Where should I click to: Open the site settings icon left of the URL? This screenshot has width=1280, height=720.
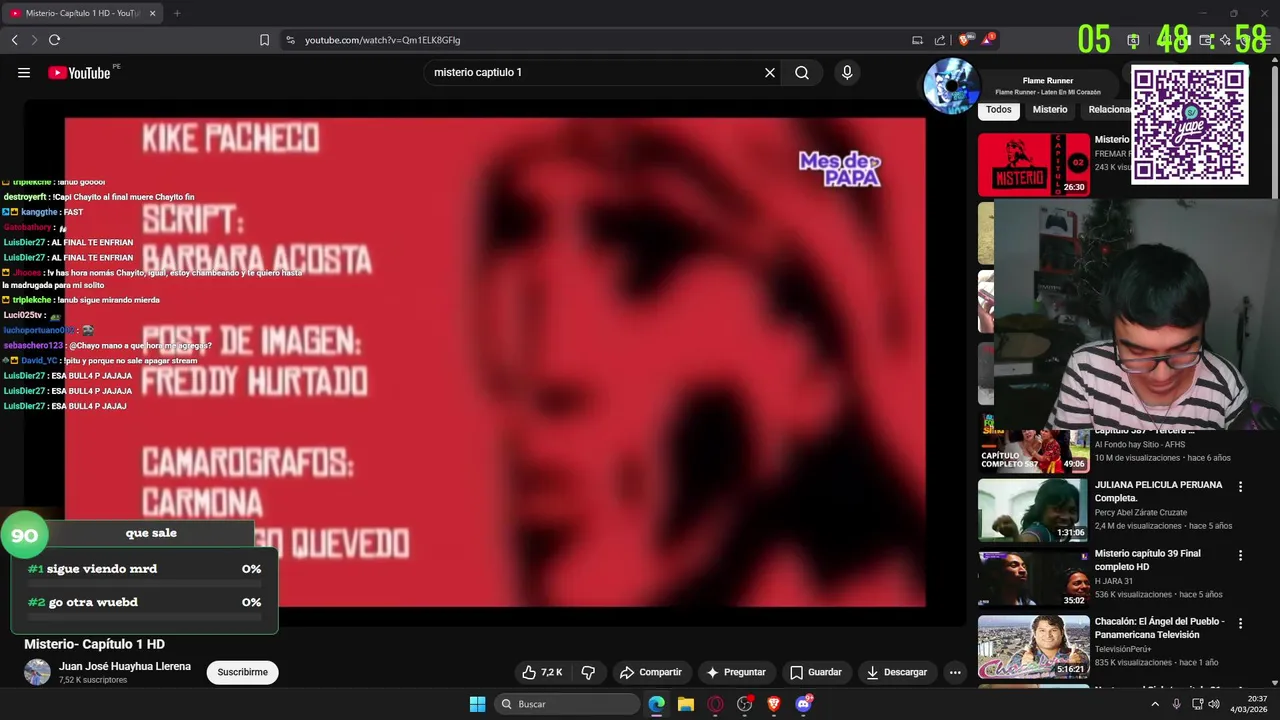[x=290, y=40]
